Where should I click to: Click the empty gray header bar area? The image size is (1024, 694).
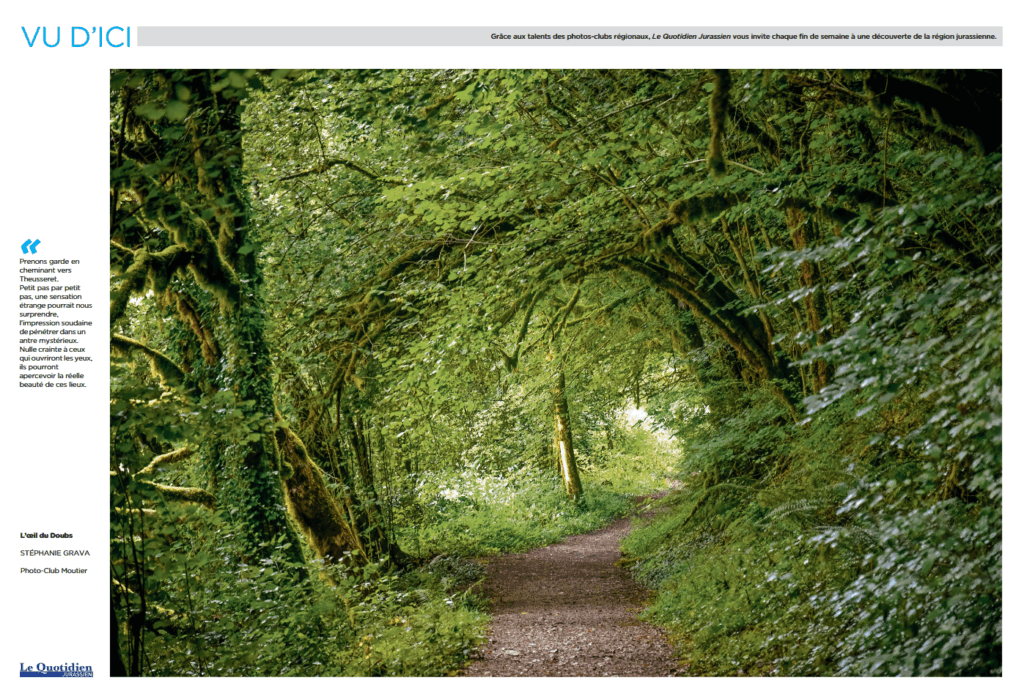(300, 37)
